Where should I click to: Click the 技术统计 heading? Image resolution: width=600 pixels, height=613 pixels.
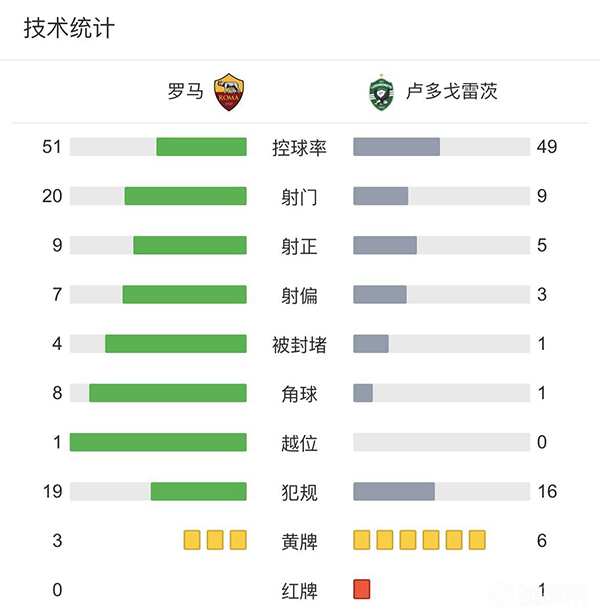tap(69, 28)
